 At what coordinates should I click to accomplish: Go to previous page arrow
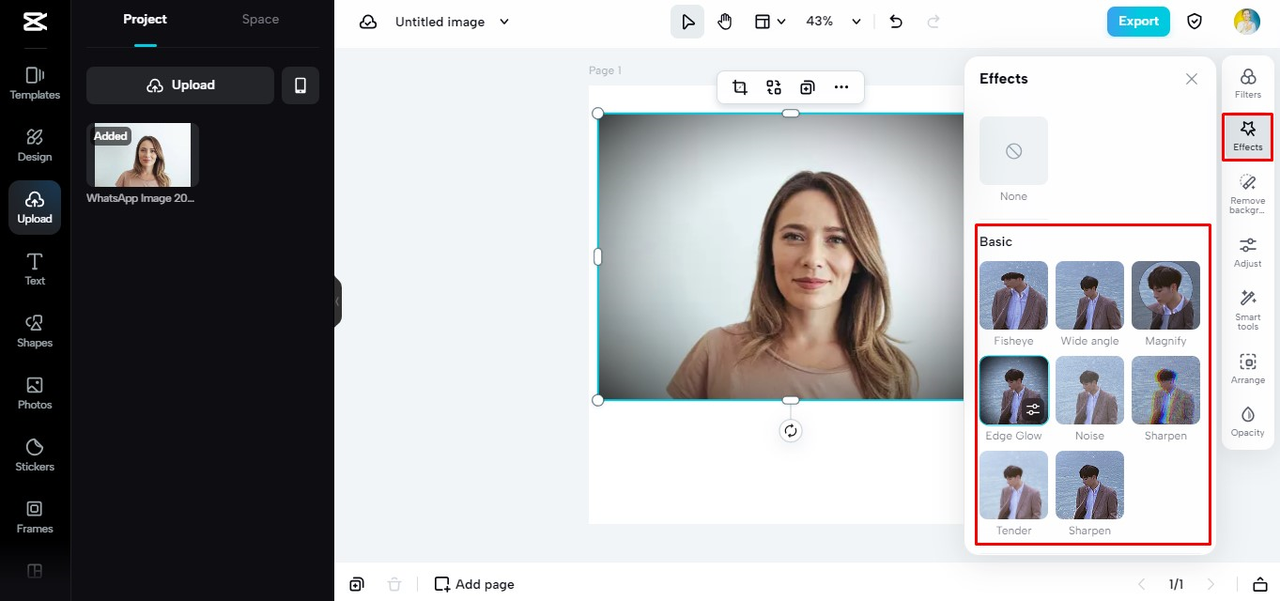1143,584
